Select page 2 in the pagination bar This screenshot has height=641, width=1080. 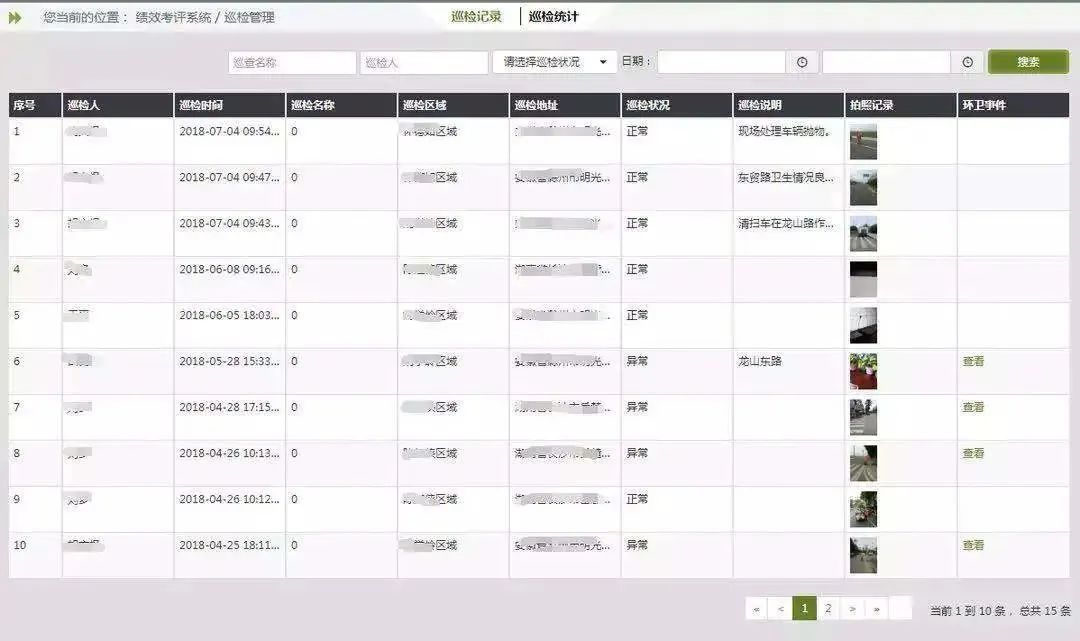pyautogui.click(x=829, y=607)
